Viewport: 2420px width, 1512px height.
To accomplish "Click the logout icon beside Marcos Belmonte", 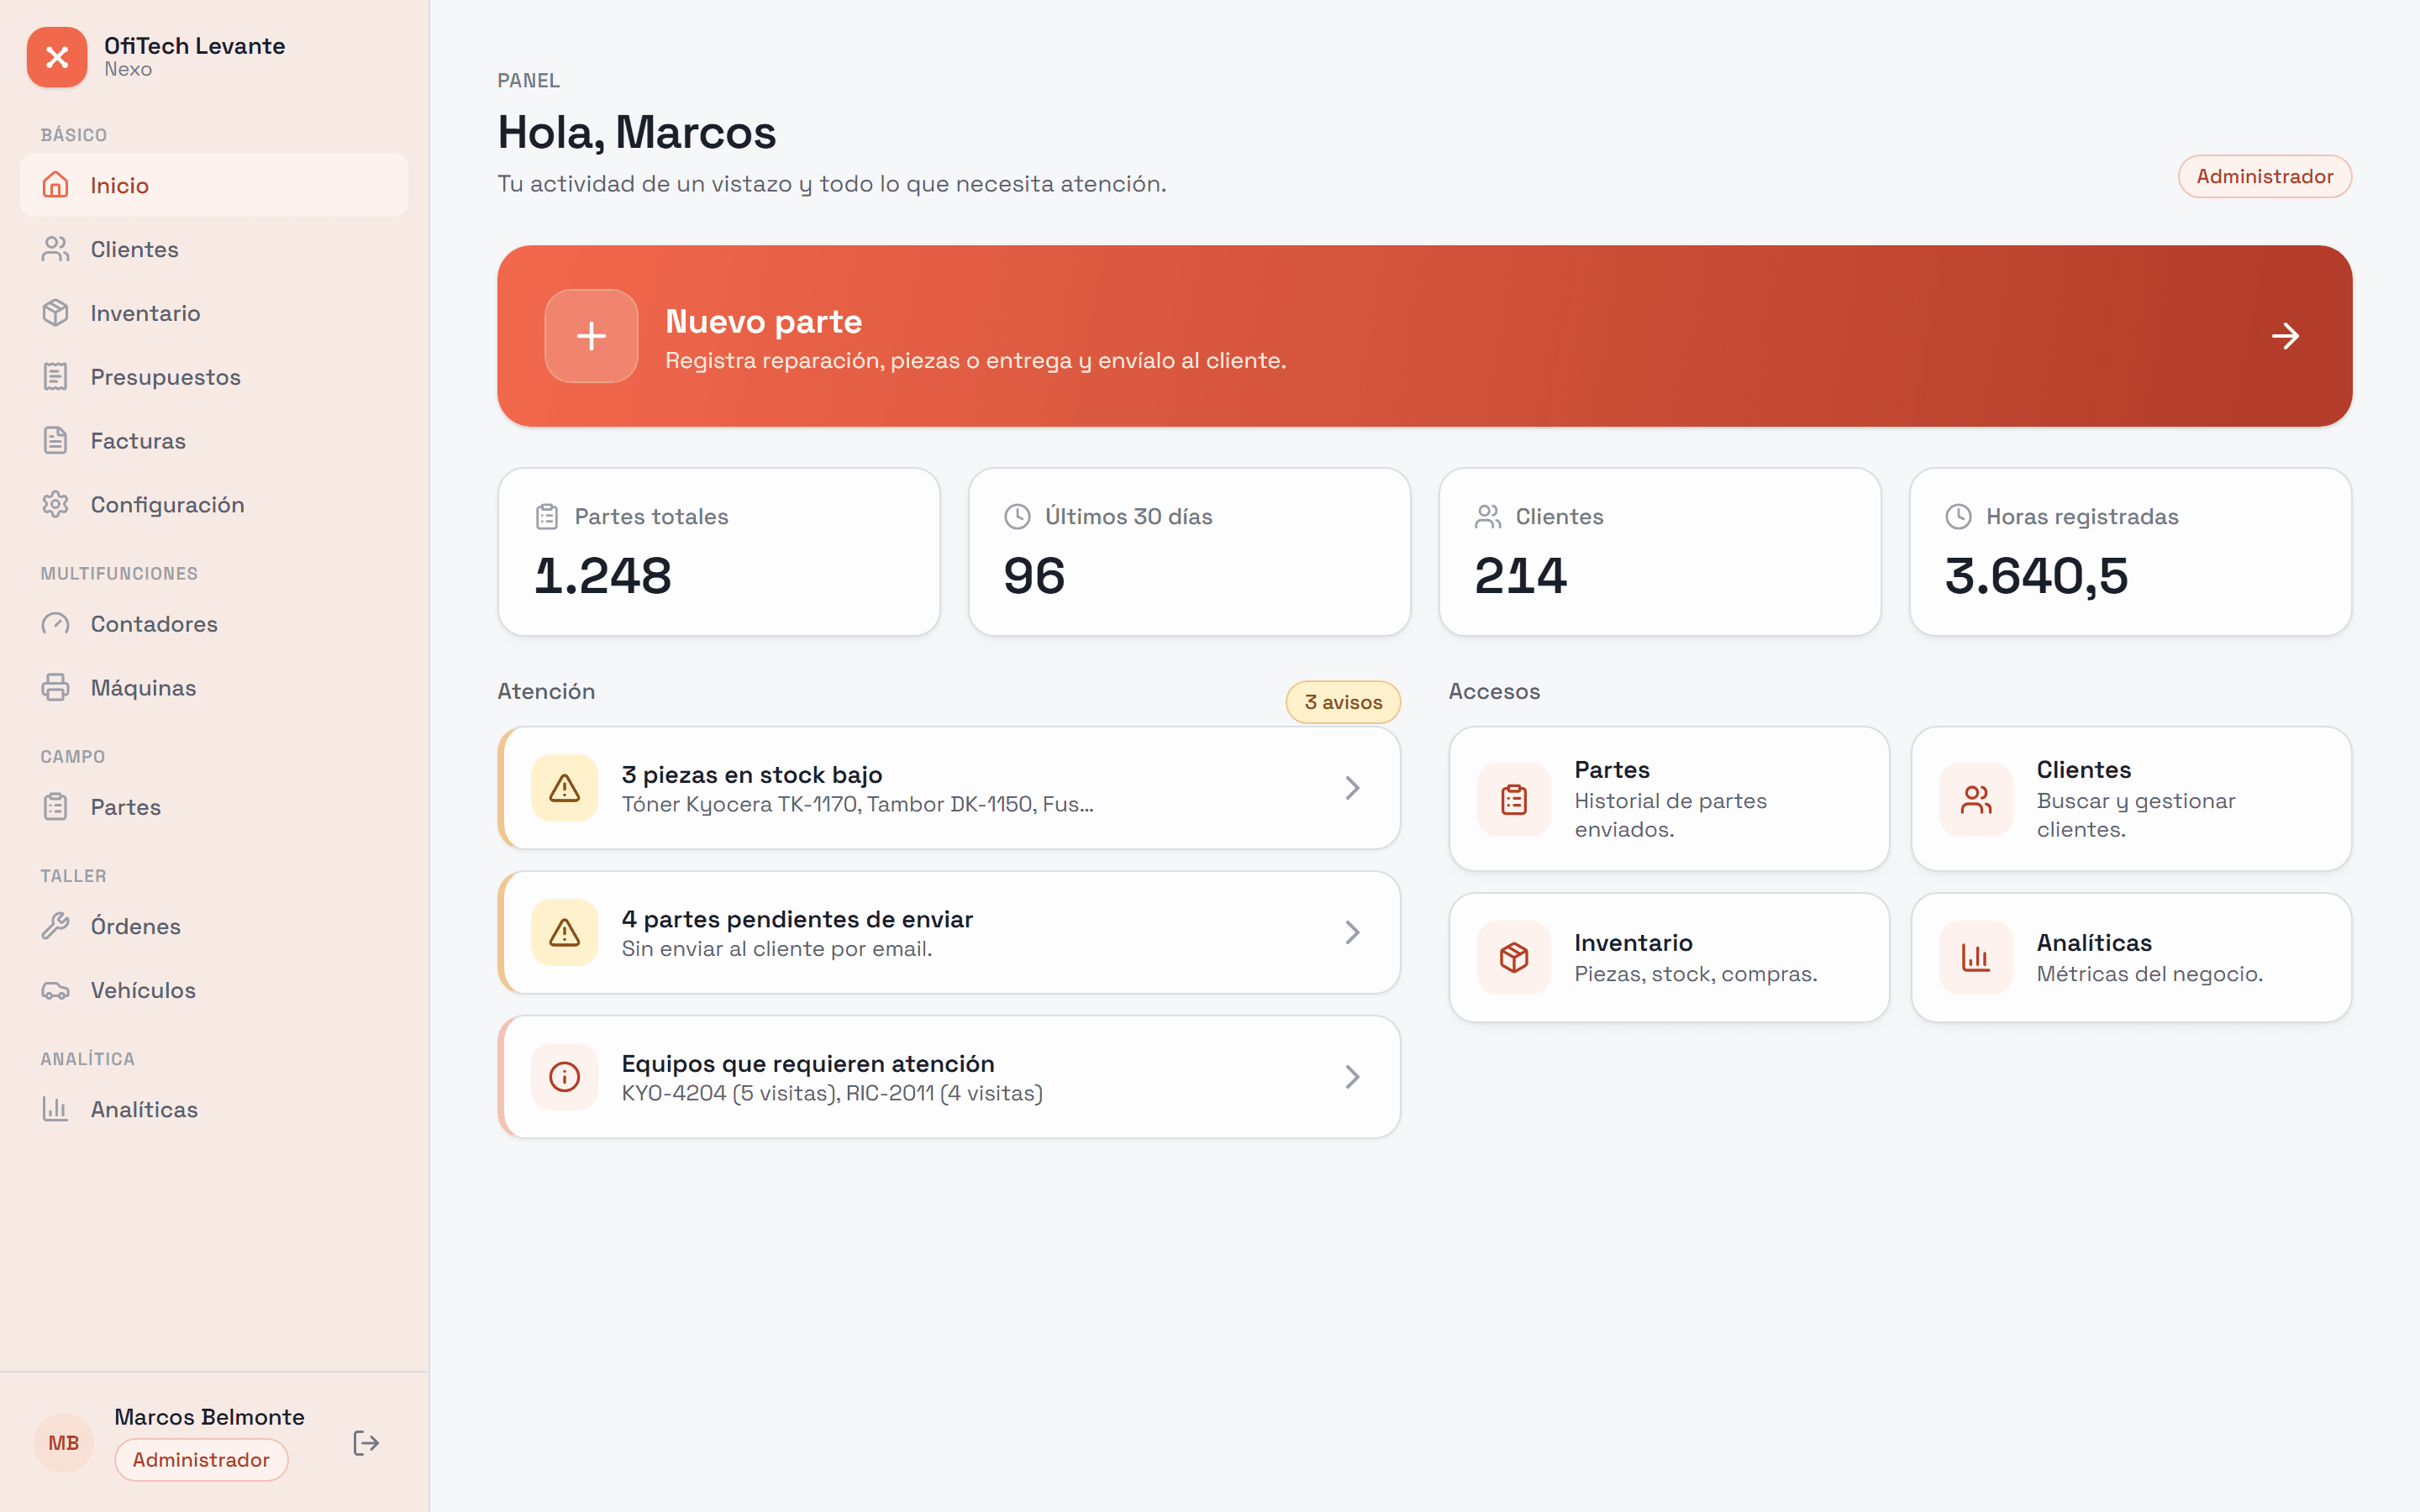I will coord(366,1442).
